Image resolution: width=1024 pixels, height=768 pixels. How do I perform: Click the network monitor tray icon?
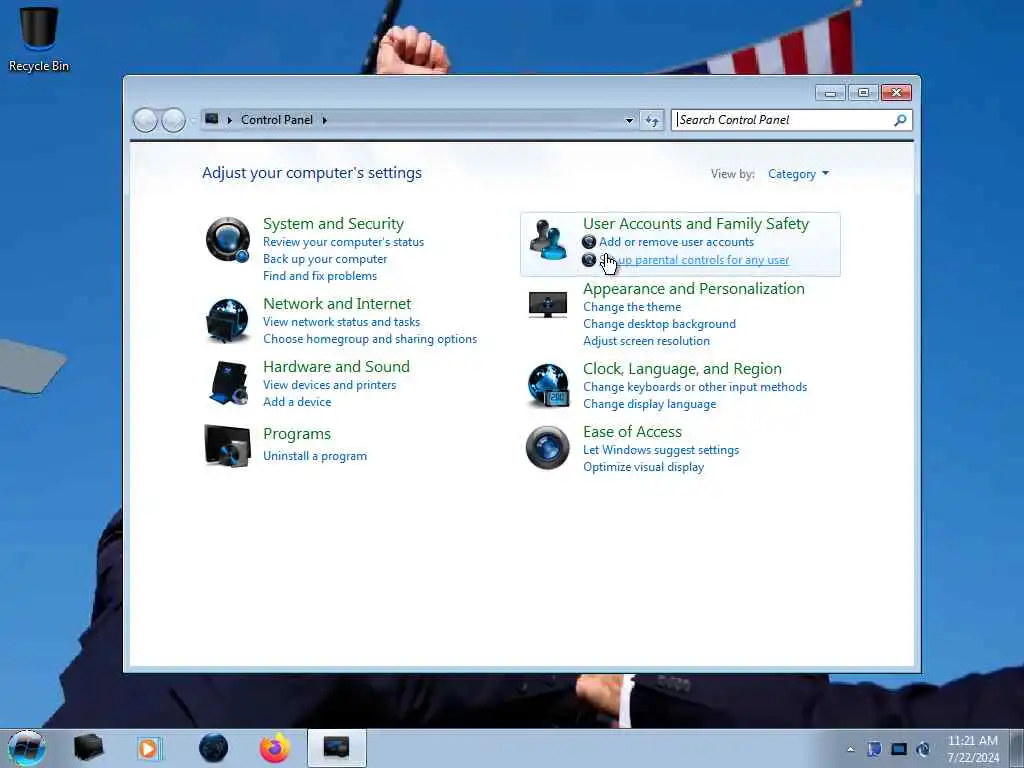899,749
